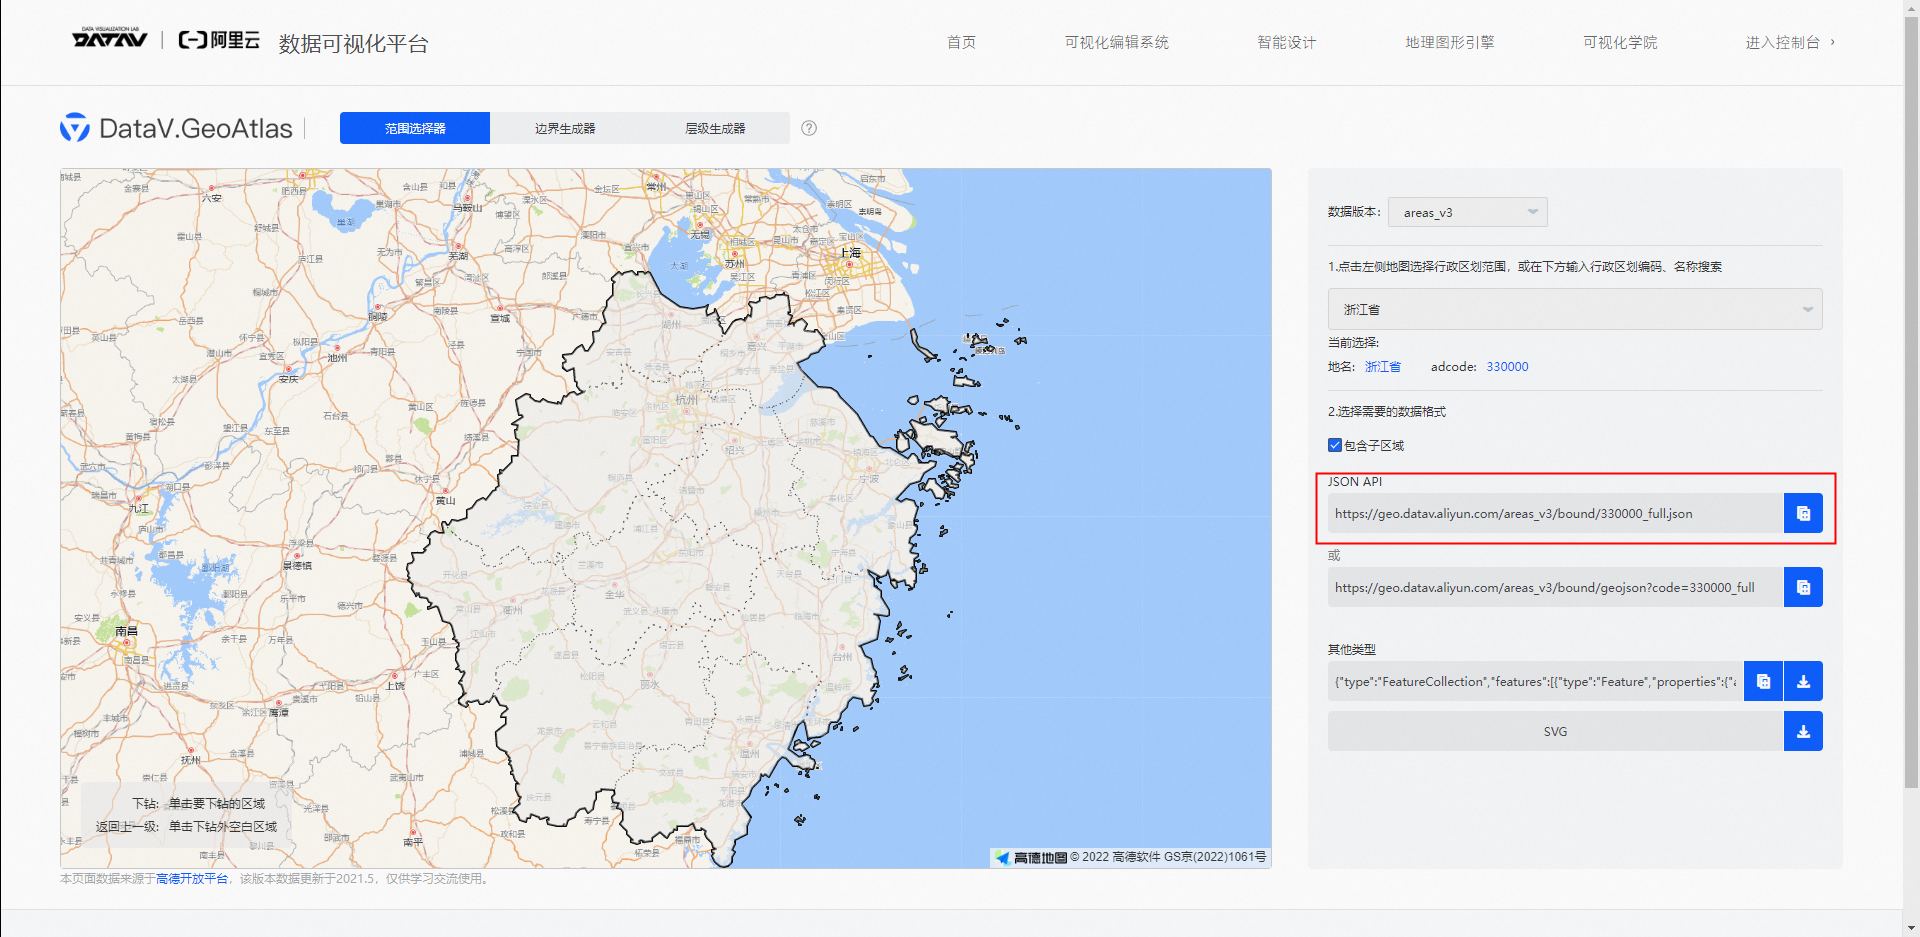The image size is (1920, 937).
Task: Download the SVG file
Action: click(x=1803, y=731)
